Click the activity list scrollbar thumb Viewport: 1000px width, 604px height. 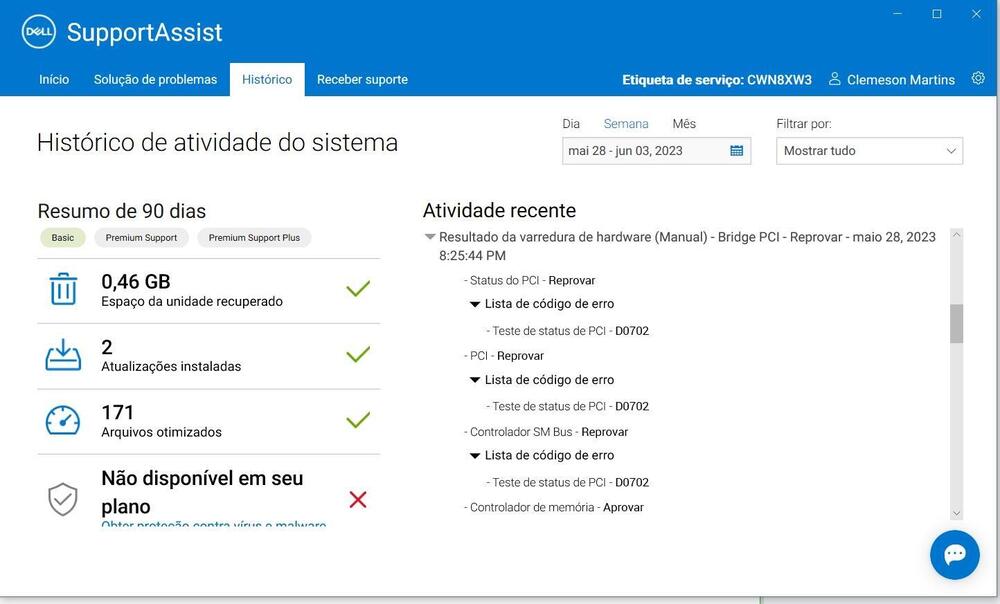[x=956, y=323]
